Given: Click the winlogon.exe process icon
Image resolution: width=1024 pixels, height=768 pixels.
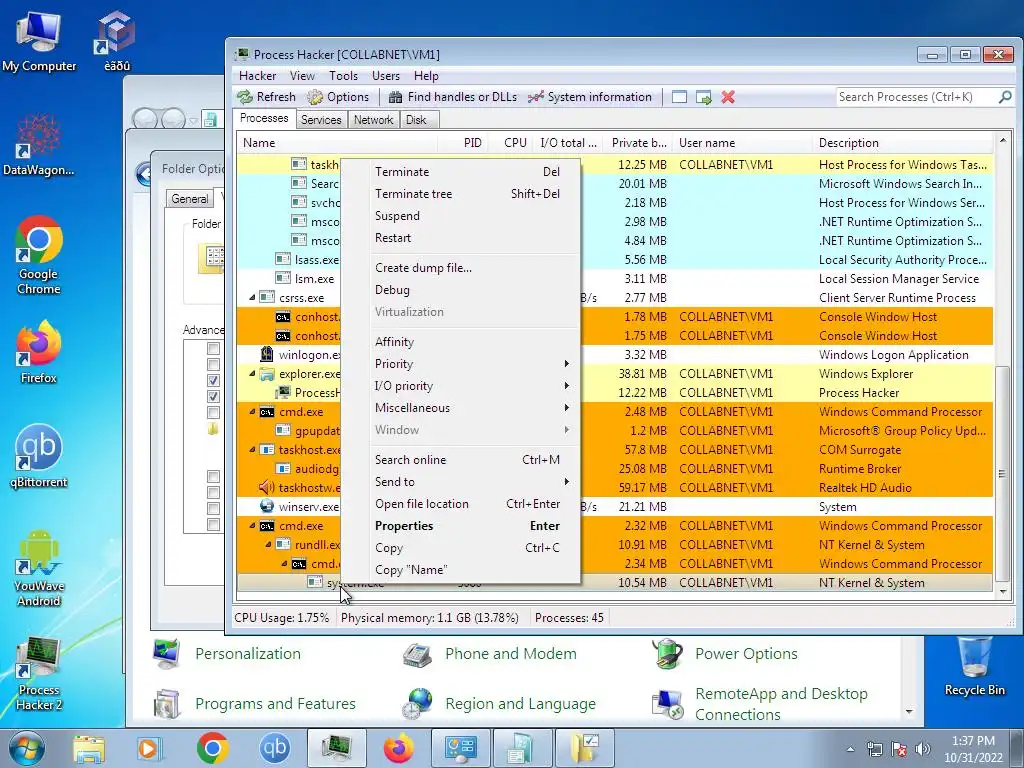Looking at the screenshot, I should tap(266, 355).
